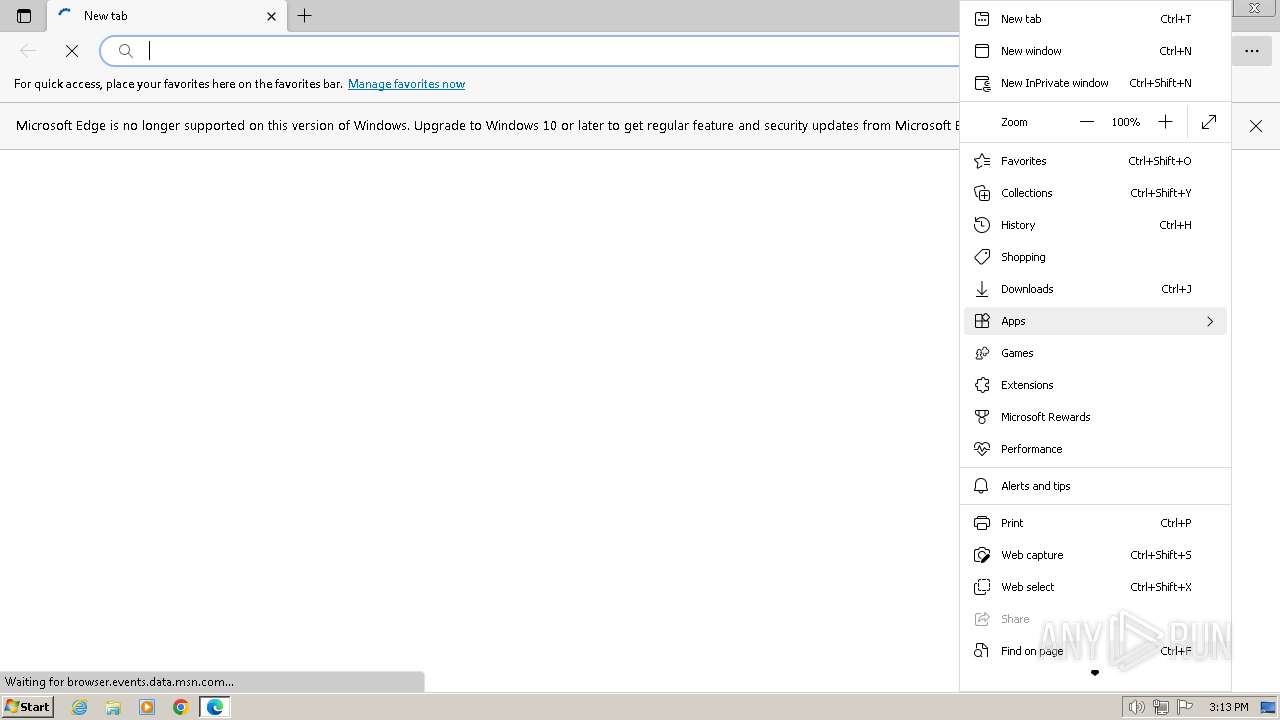Click the Extensions puzzle icon
The height and width of the screenshot is (720, 1280).
(x=982, y=385)
